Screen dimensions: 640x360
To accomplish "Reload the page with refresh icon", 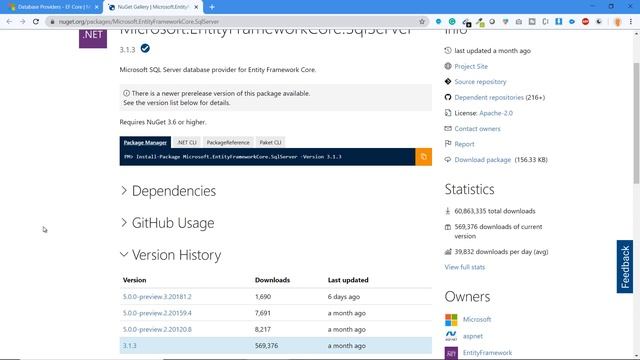I will (36, 22).
